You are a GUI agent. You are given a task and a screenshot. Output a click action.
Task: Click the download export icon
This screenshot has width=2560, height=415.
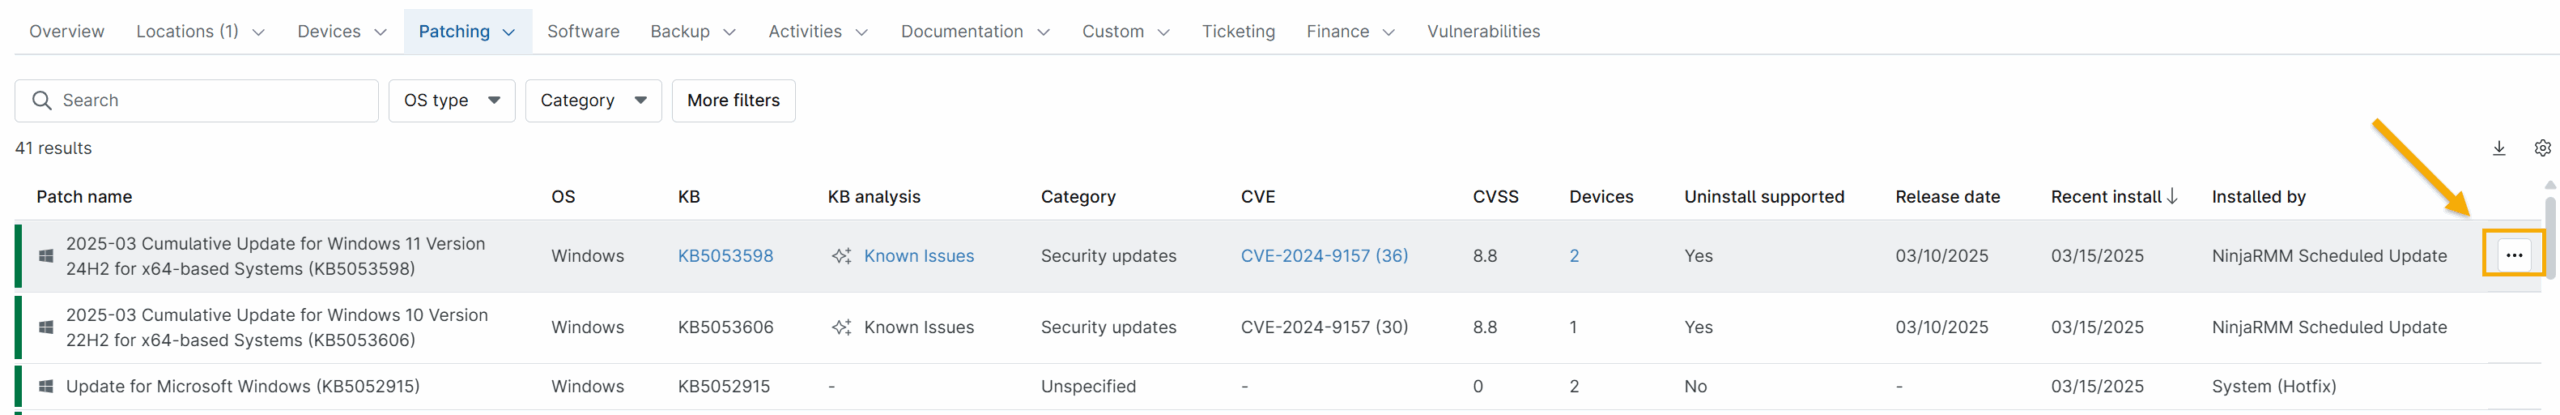(x=2498, y=148)
